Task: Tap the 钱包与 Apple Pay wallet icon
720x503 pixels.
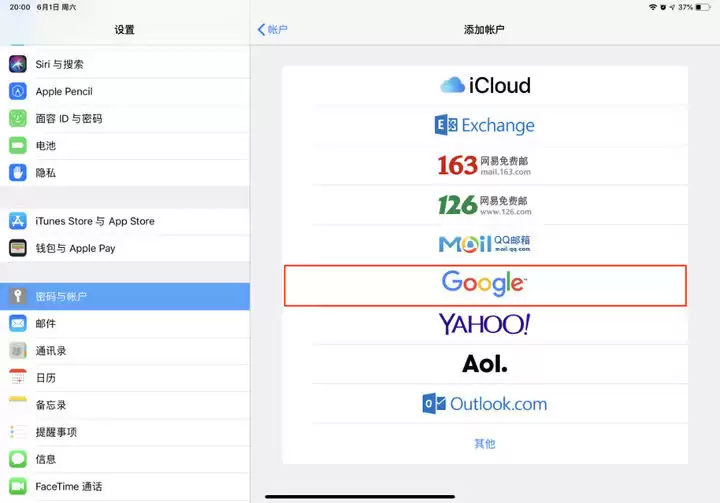Action: (17, 248)
